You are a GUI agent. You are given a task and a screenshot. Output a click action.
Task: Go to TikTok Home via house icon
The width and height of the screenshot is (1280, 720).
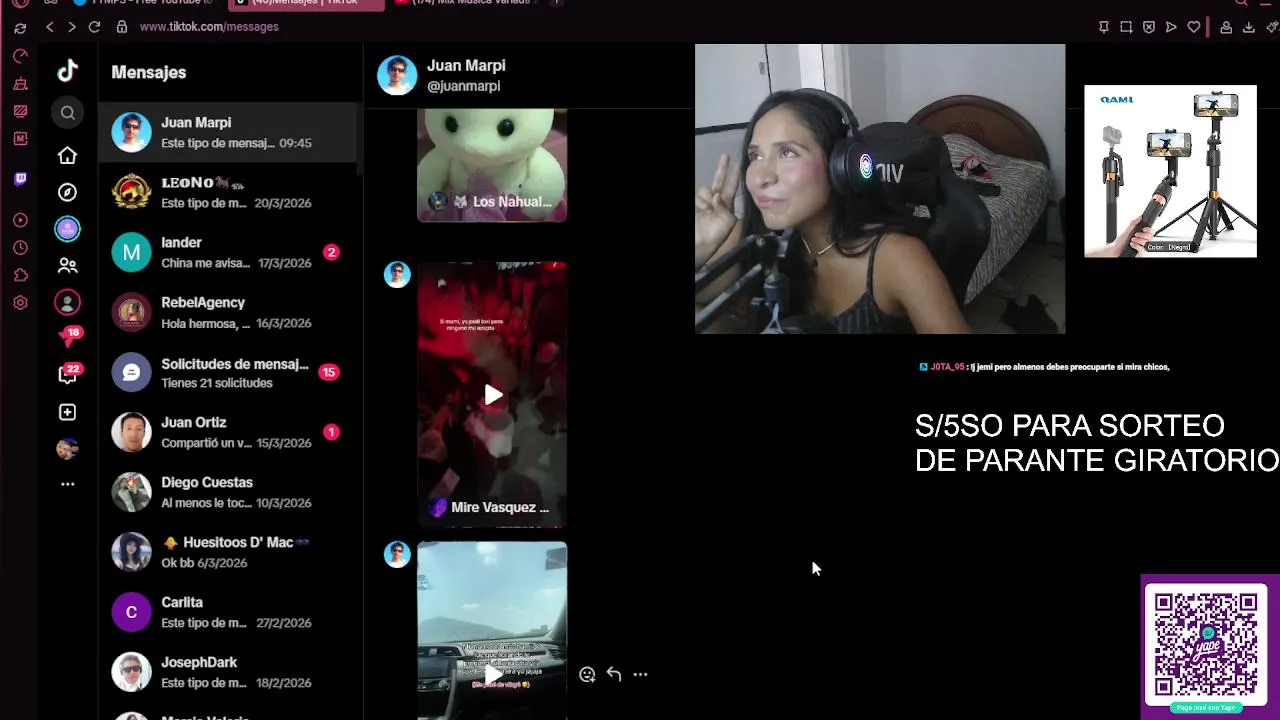pos(67,155)
